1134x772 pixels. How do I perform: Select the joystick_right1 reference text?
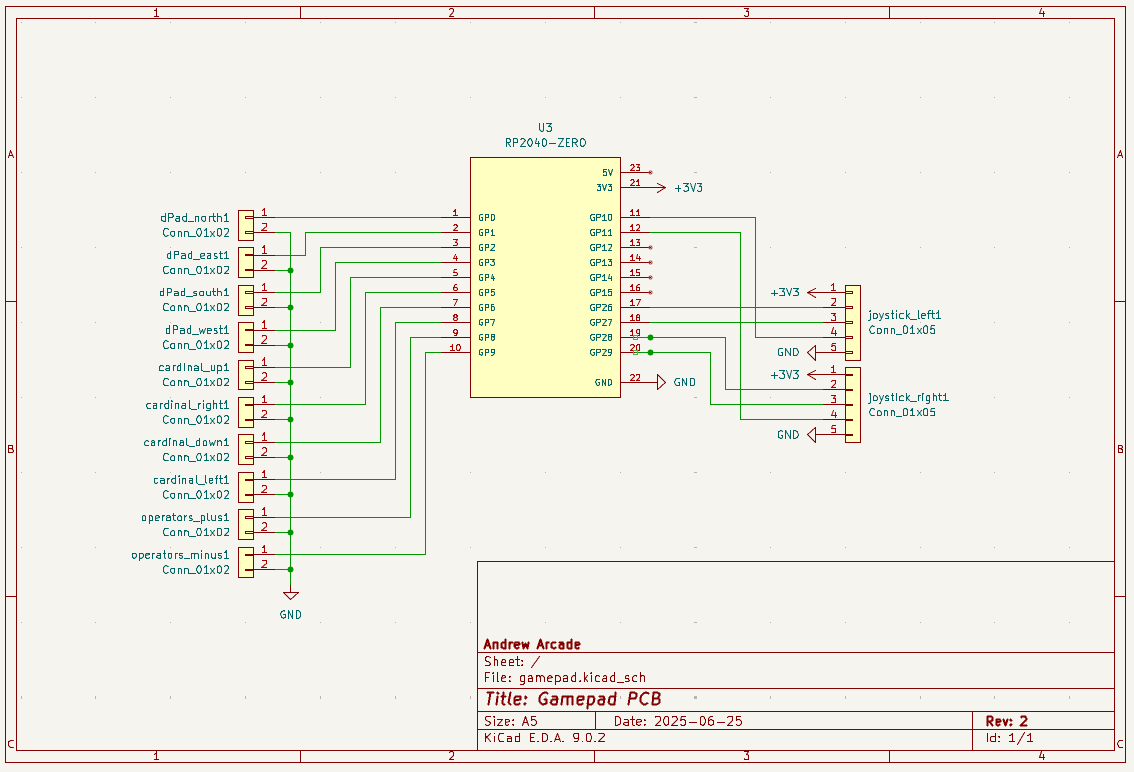coord(908,397)
